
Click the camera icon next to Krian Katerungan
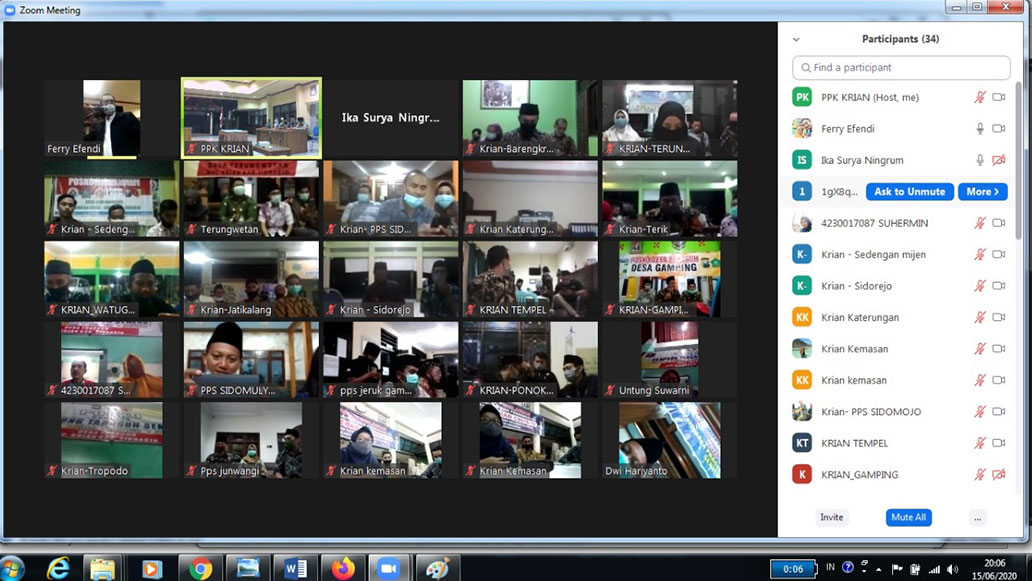pos(998,317)
